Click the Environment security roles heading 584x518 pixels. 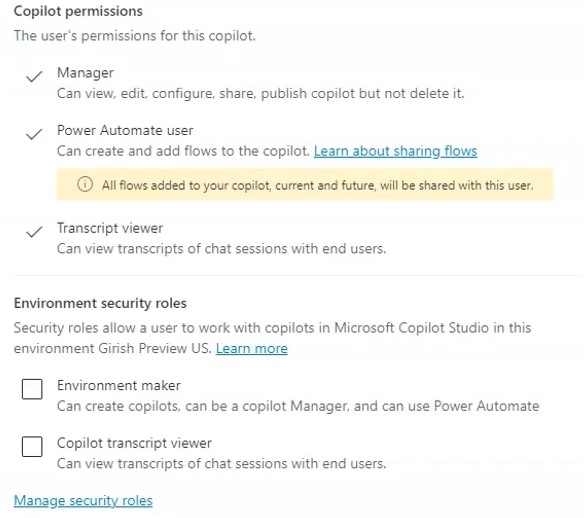[x=100, y=304]
